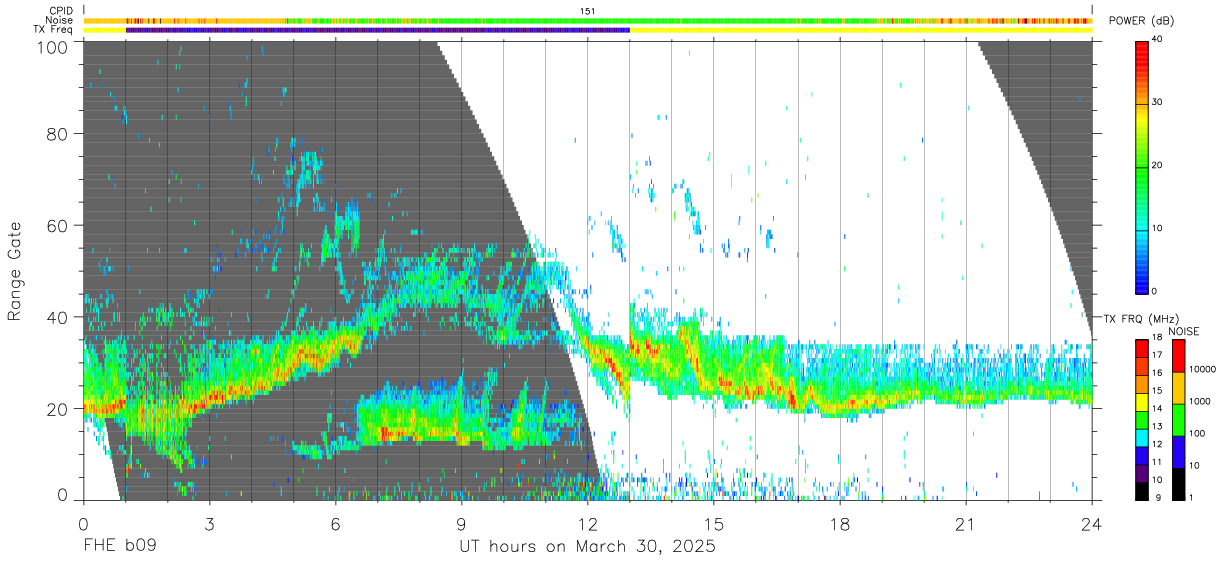Click the '1000' NOISE colorbar label
Screen dimensions: 1228x567
(1200, 403)
